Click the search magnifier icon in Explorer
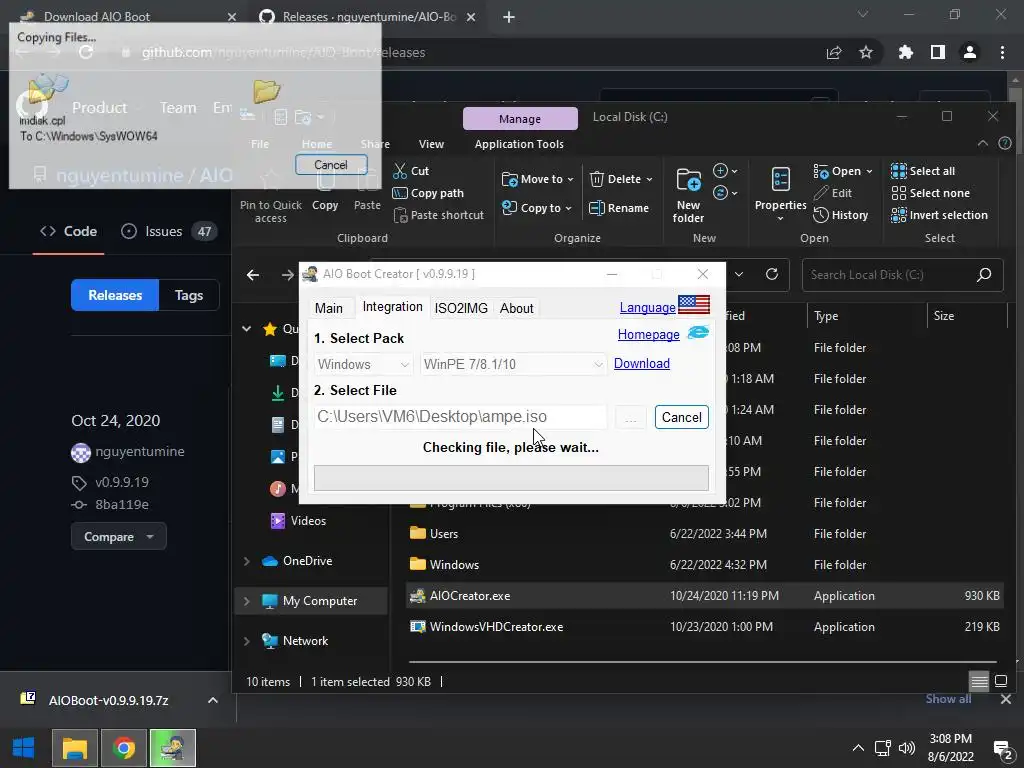The height and width of the screenshot is (768, 1024). point(984,275)
